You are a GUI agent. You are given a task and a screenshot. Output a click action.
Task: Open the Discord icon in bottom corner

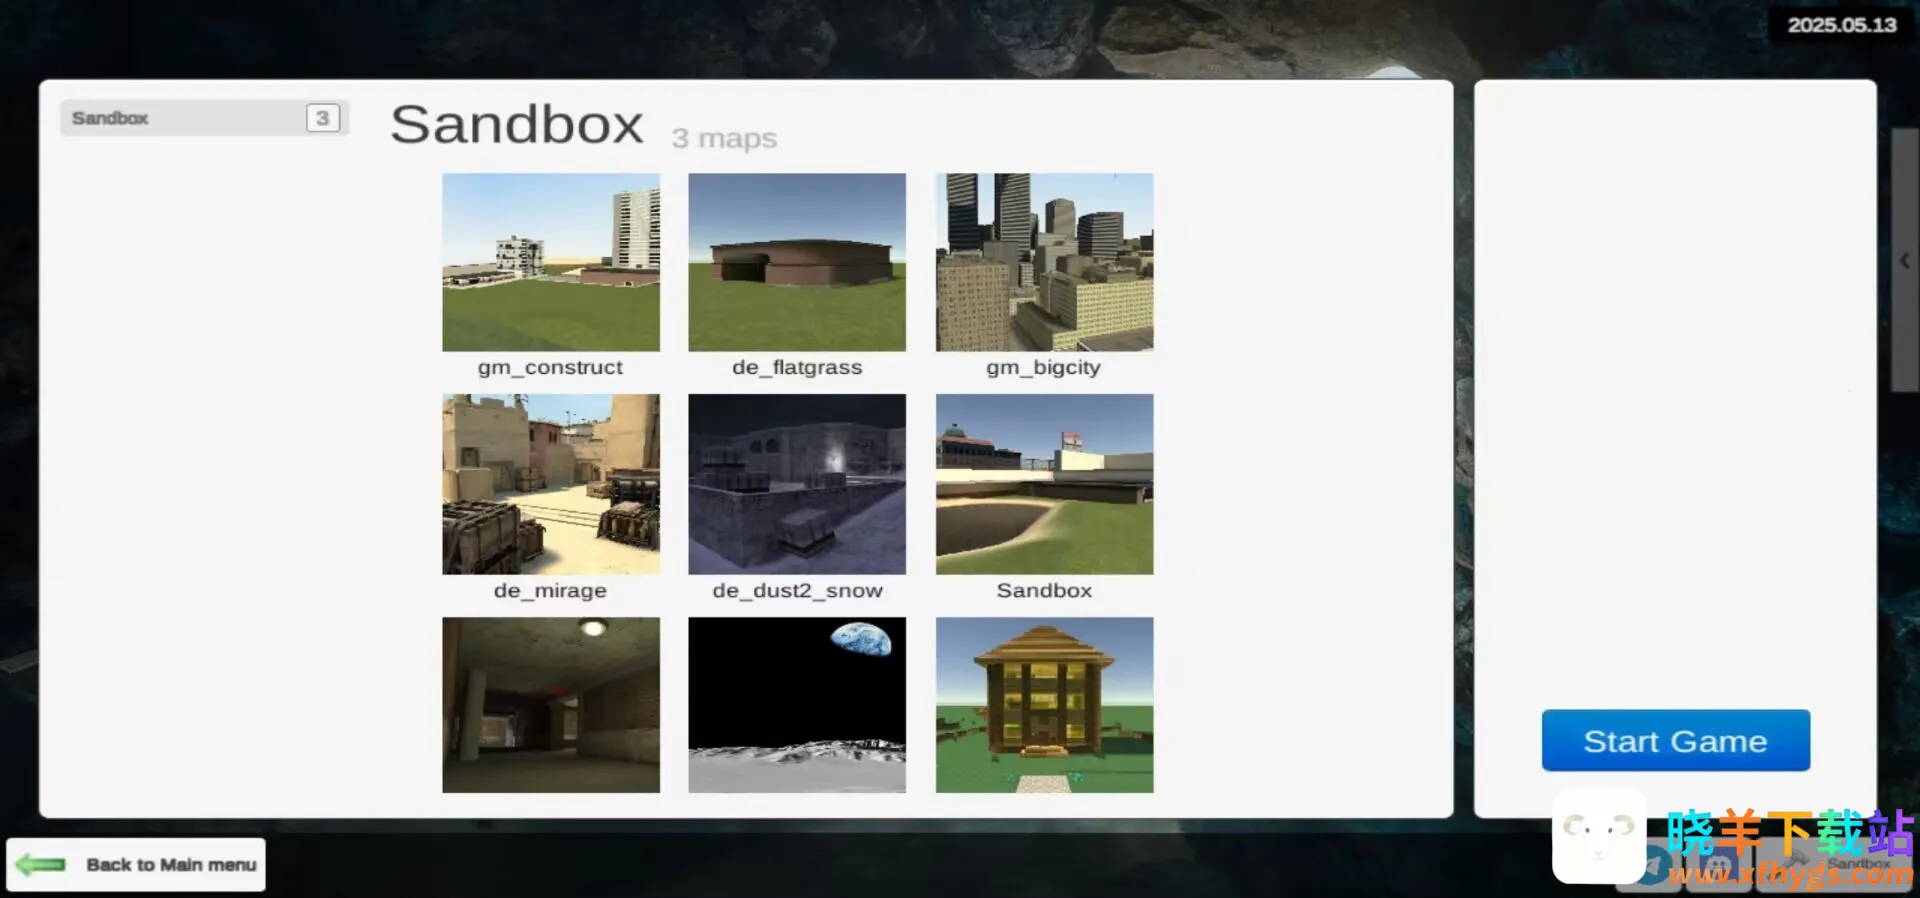[x=1720, y=866]
